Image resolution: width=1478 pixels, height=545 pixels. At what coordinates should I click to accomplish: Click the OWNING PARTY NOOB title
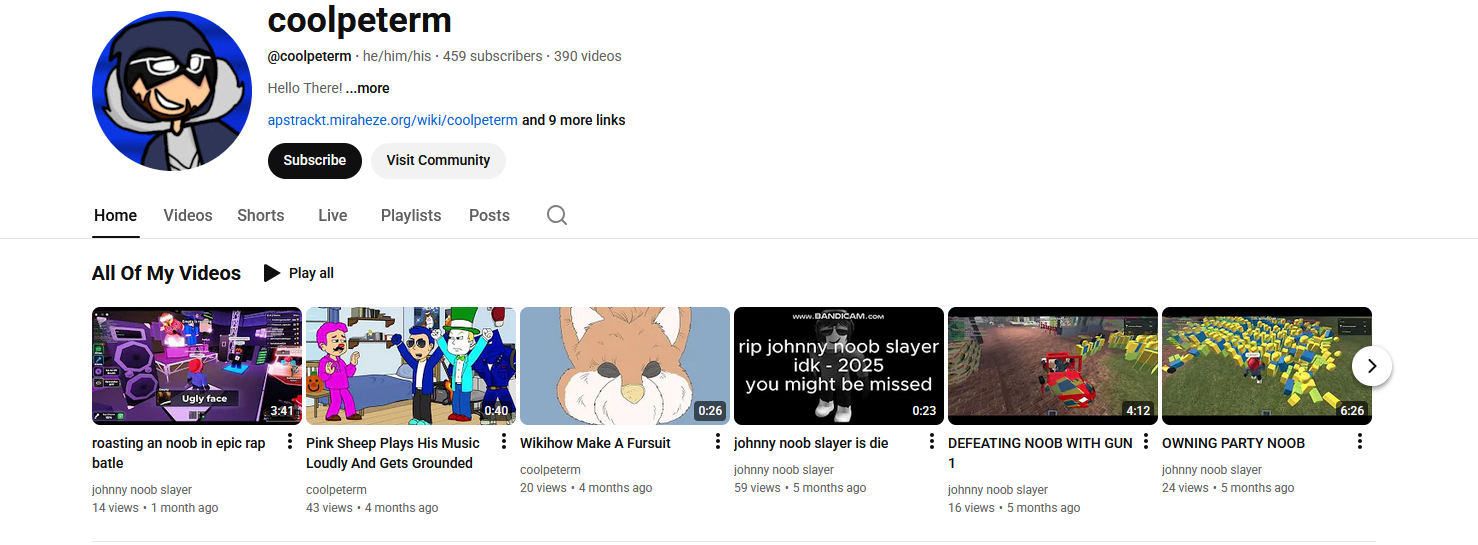(1233, 443)
